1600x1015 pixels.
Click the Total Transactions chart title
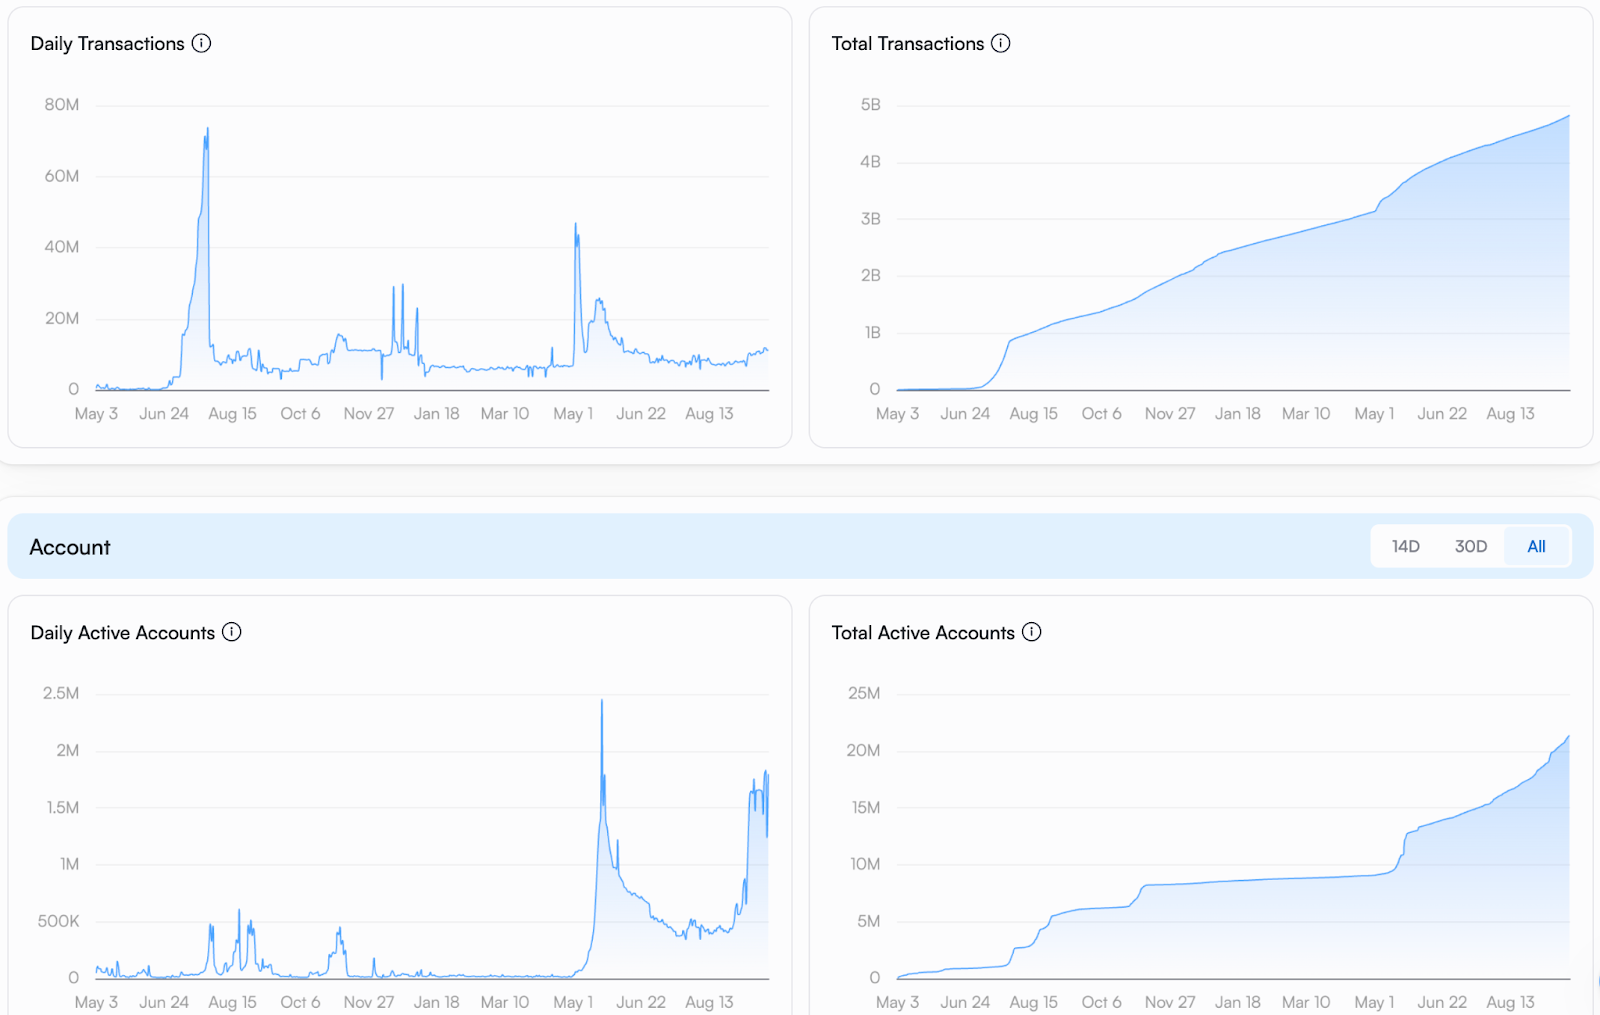coord(908,44)
